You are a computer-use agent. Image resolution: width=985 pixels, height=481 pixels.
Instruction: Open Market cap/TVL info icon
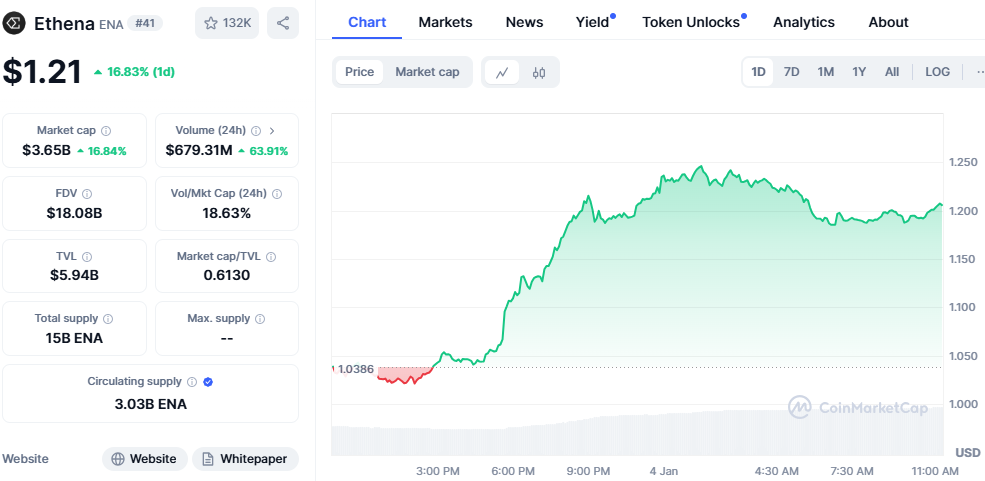coord(271,256)
